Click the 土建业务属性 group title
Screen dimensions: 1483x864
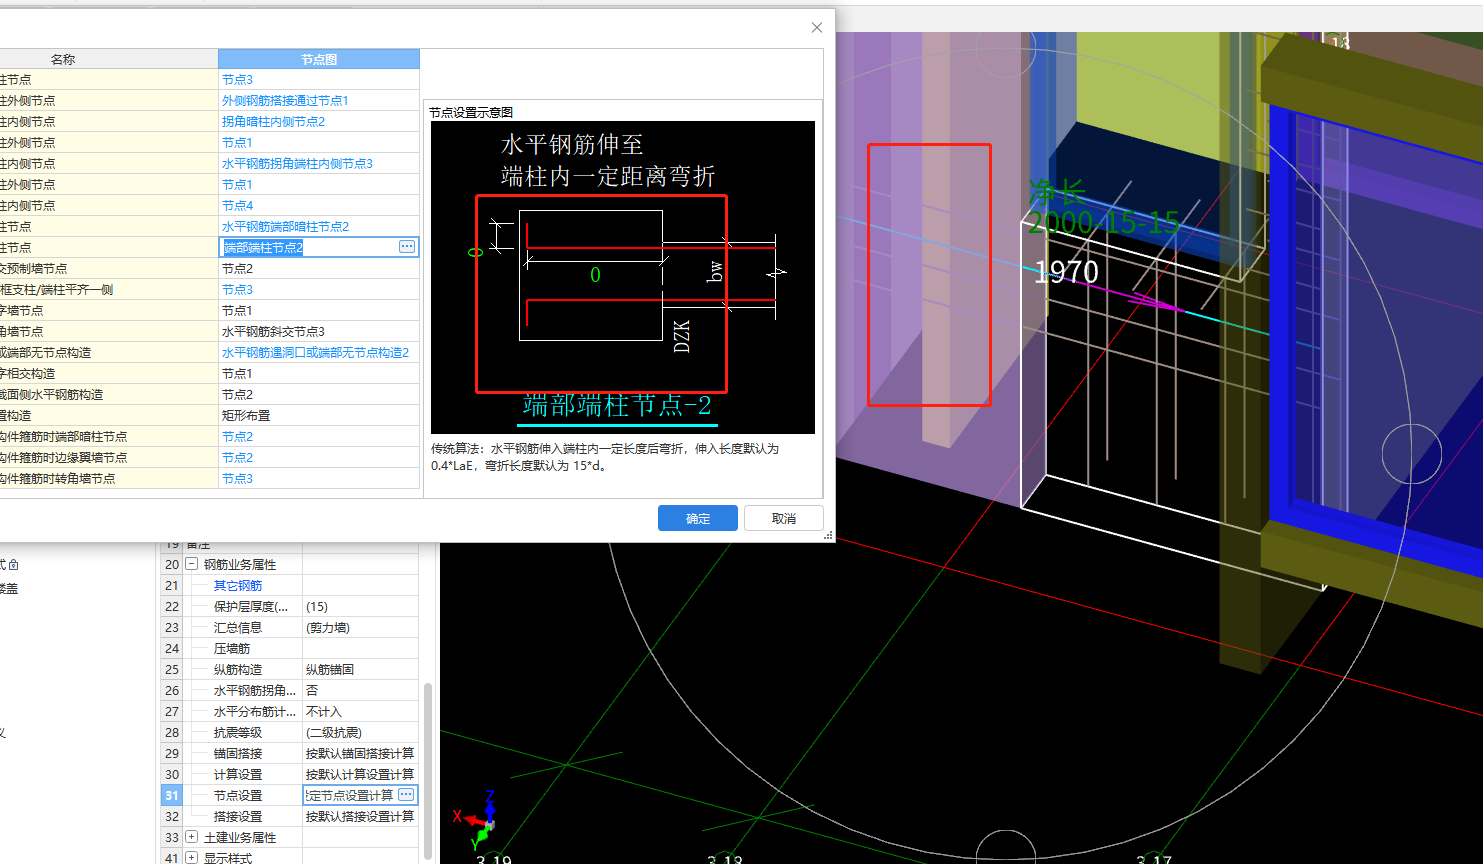pos(240,838)
